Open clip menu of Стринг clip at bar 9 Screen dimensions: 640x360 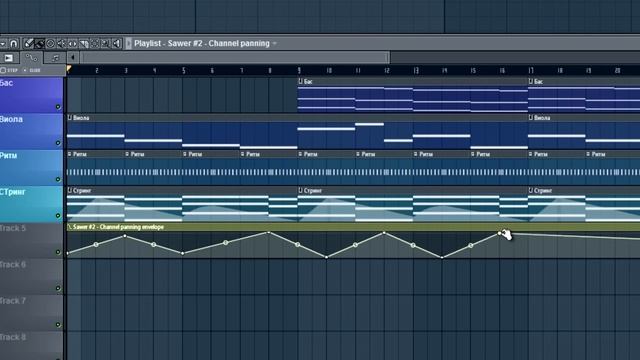click(x=300, y=191)
